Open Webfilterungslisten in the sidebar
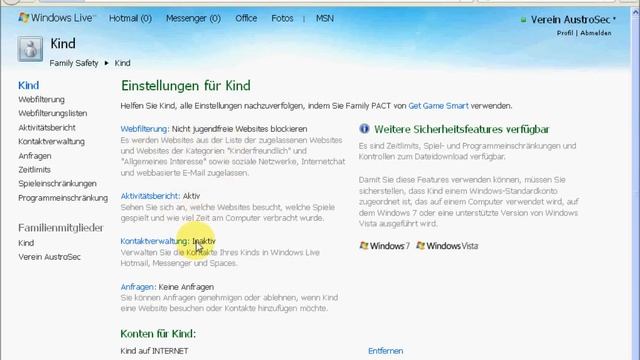640x360 pixels. 53,113
